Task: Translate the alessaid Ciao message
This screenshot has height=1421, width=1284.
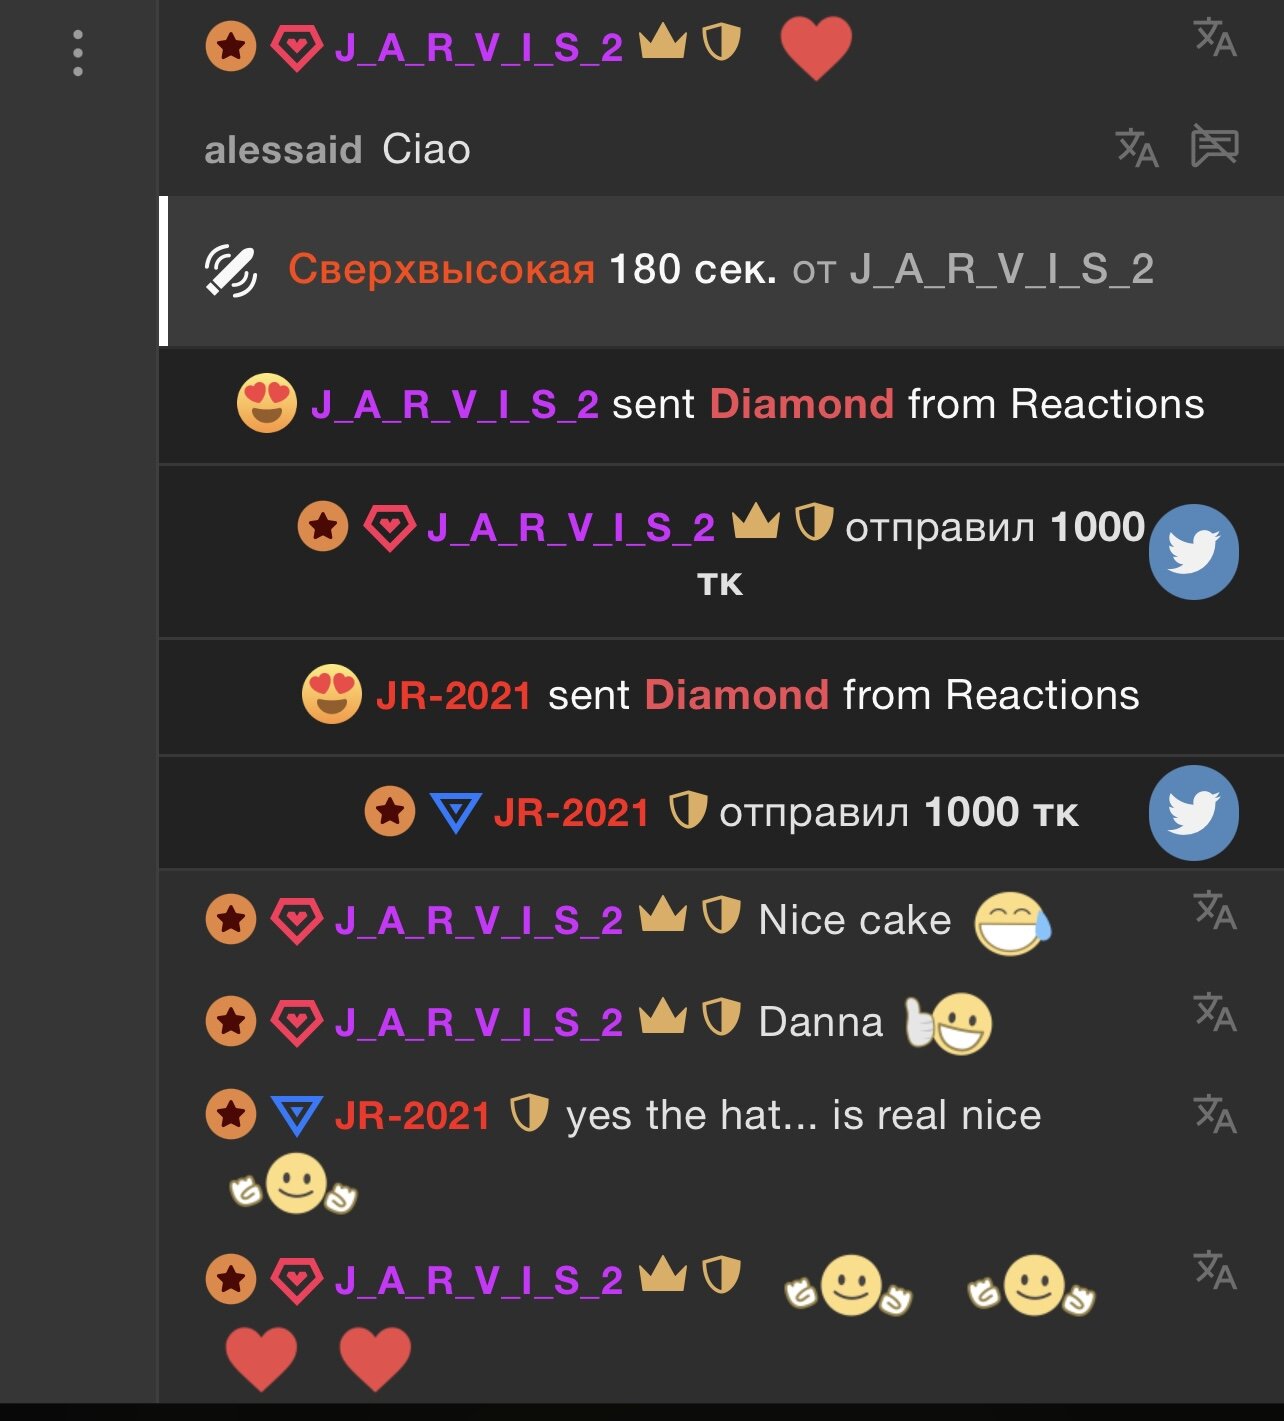Action: point(1137,148)
